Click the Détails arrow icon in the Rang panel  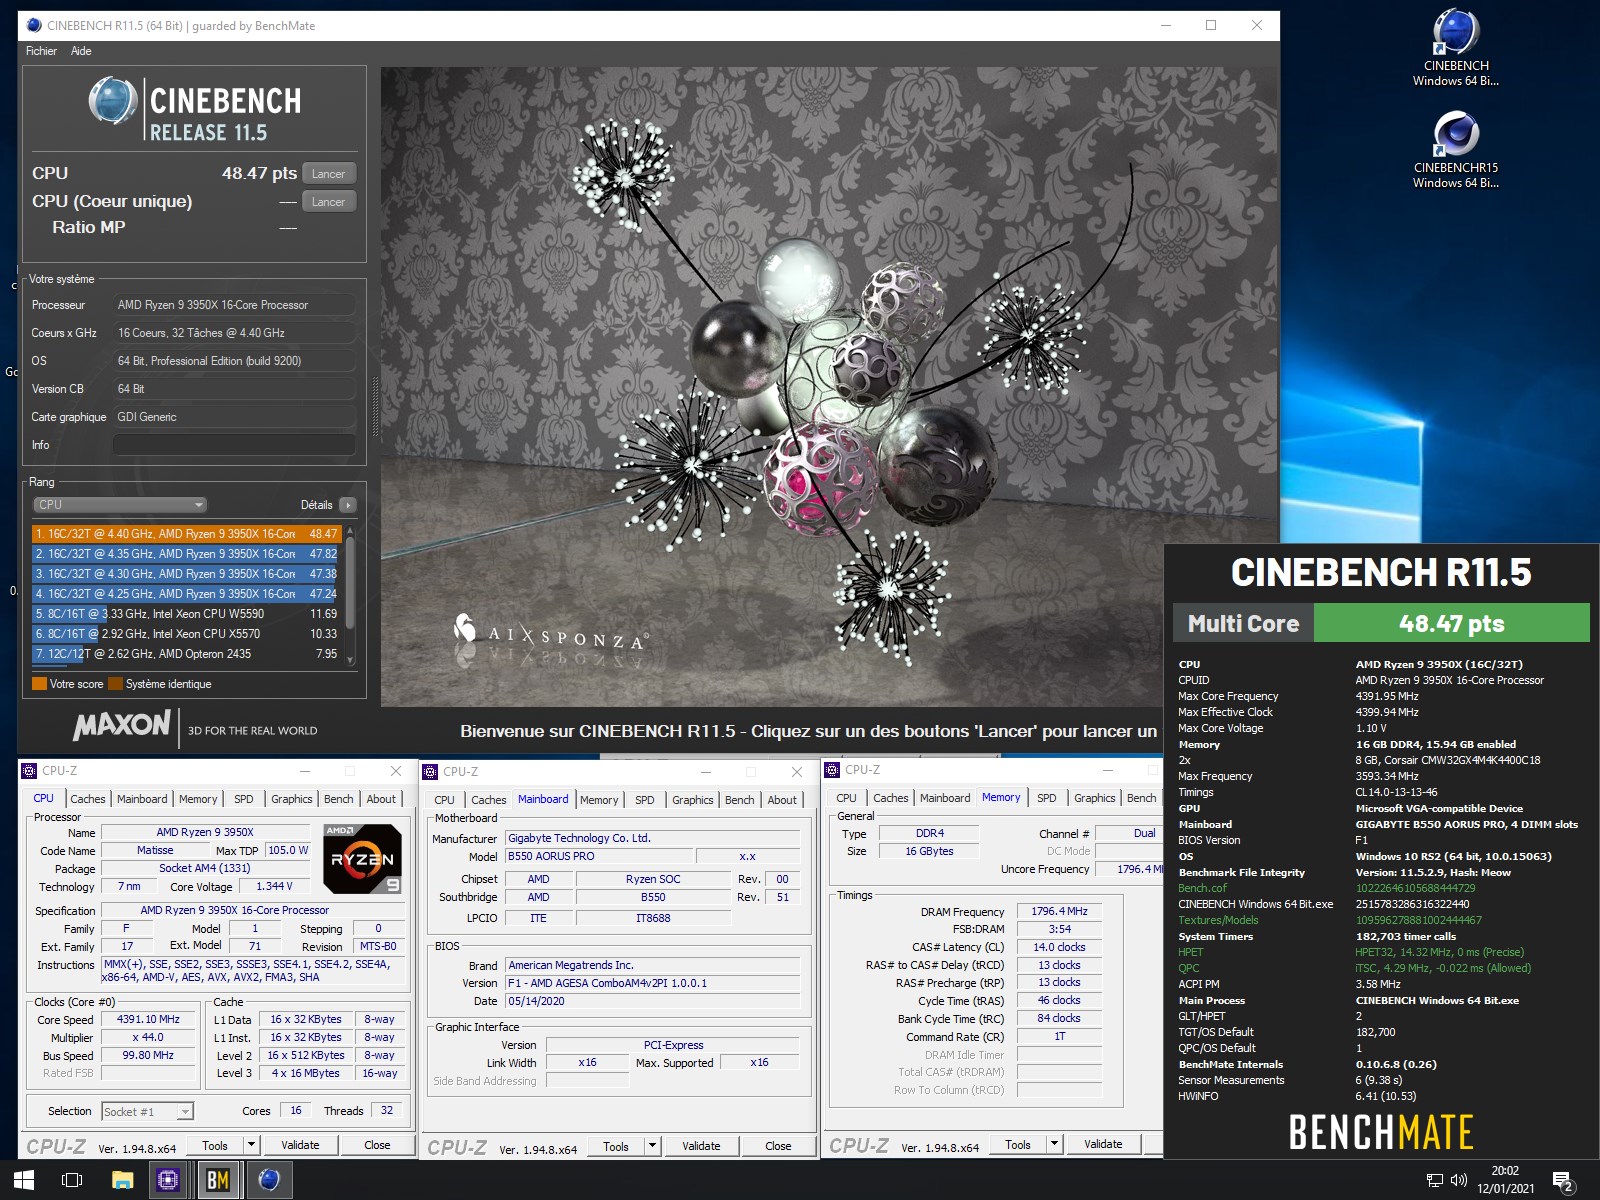pos(348,505)
